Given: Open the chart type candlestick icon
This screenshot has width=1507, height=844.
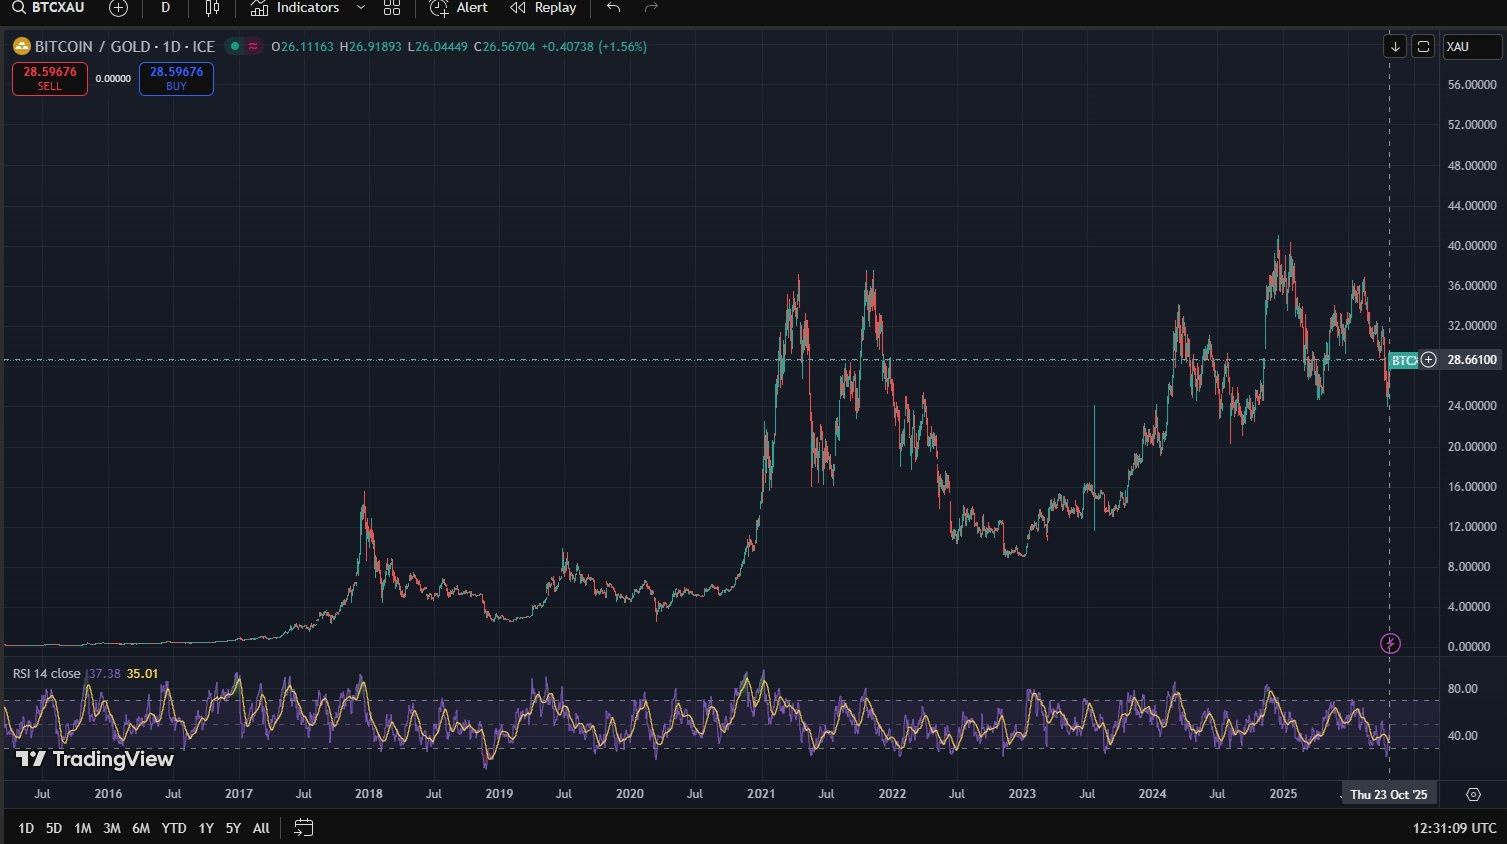Looking at the screenshot, I should click(x=212, y=8).
